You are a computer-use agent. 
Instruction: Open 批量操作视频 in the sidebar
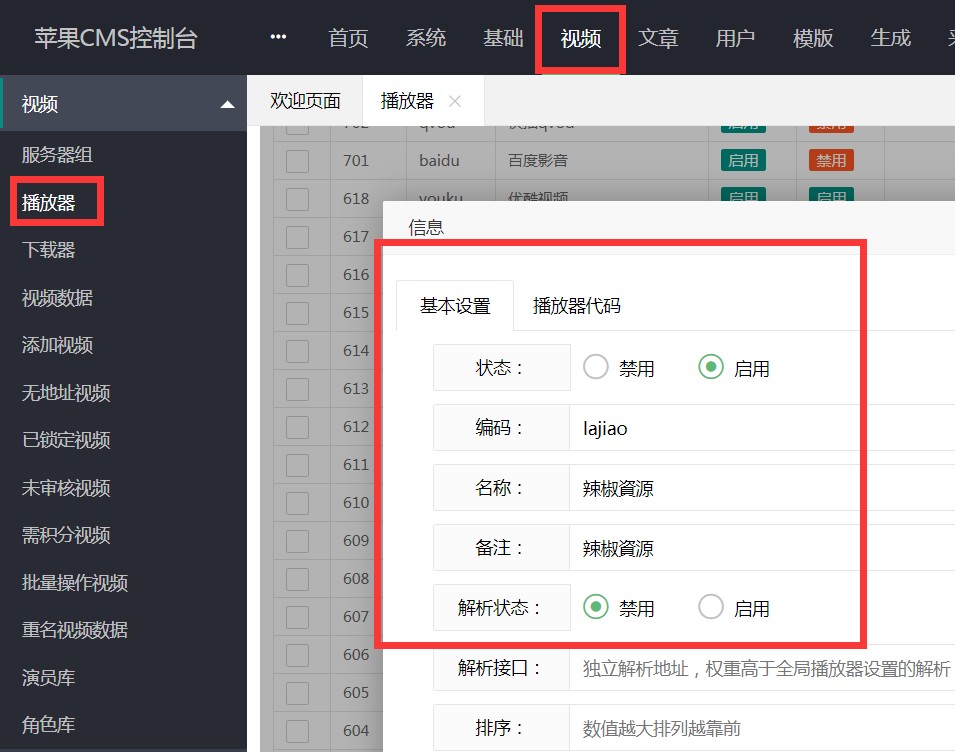tap(75, 583)
